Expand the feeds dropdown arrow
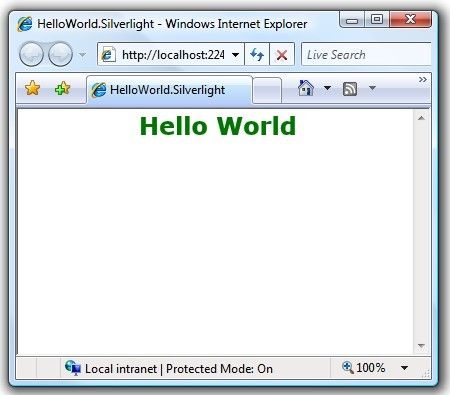 (x=372, y=88)
